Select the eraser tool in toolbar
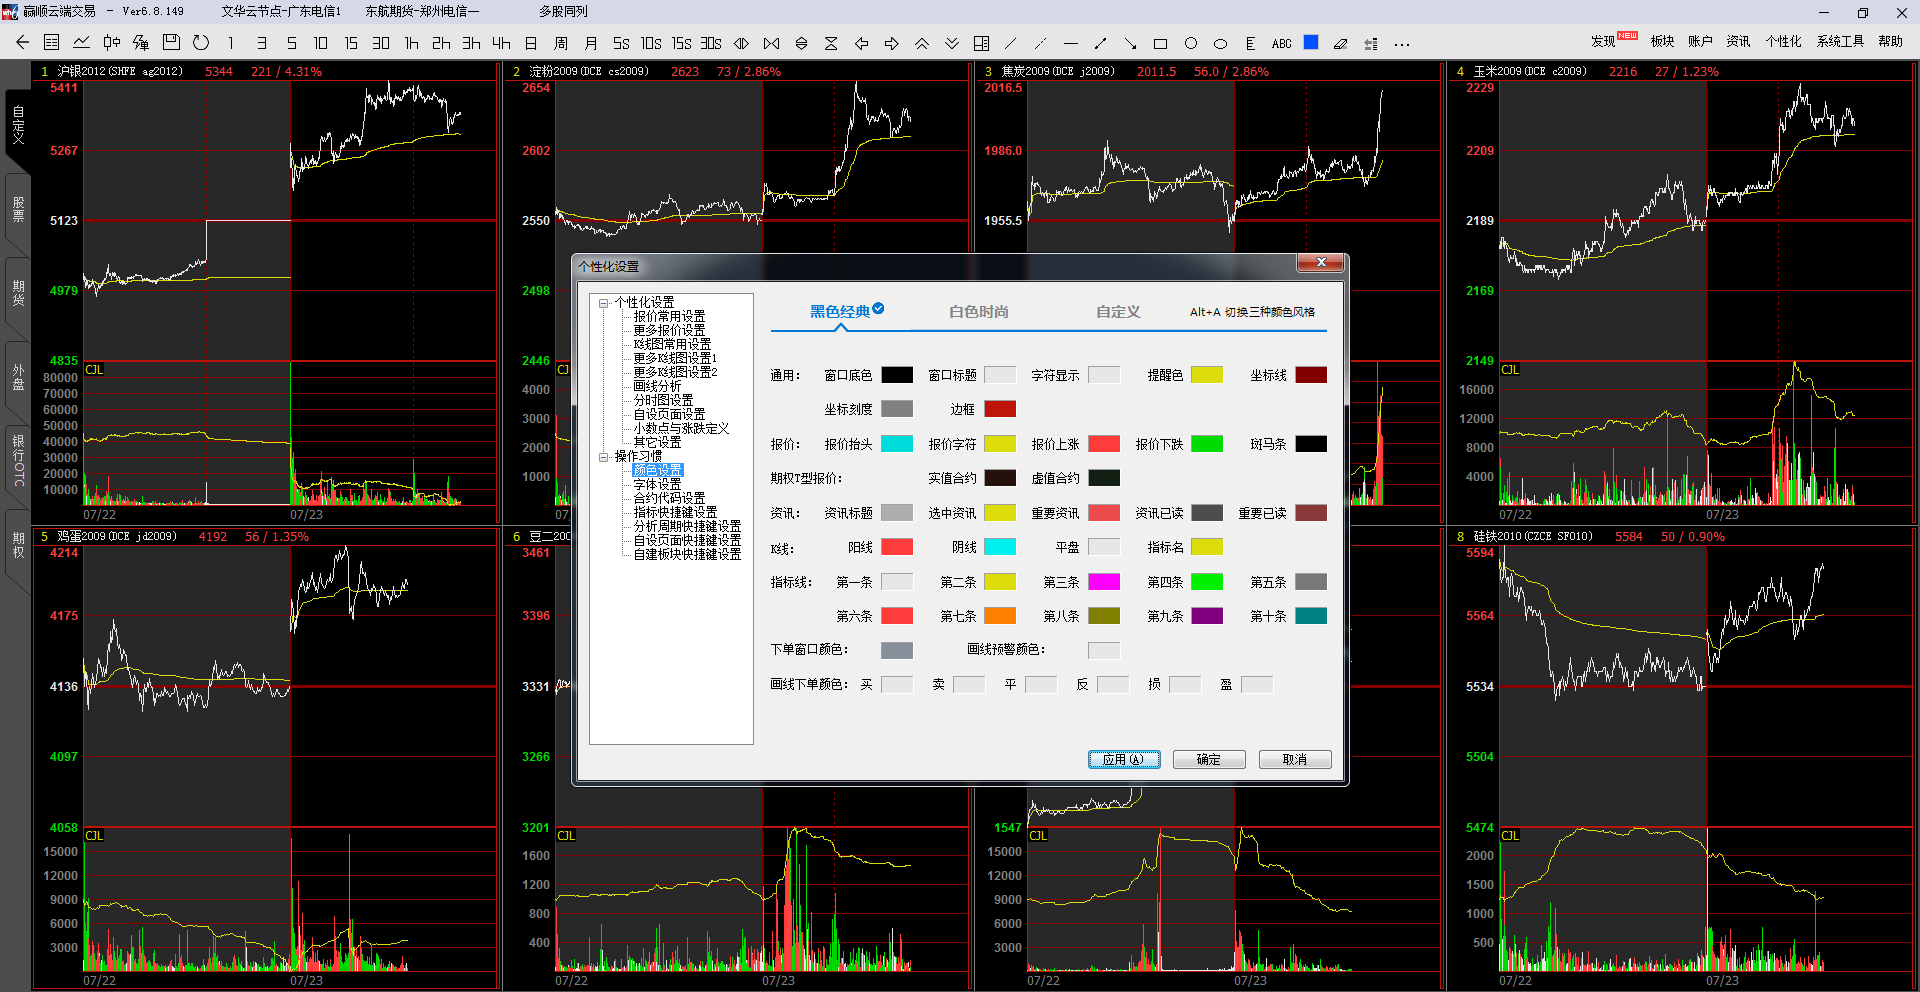This screenshot has height=992, width=1920. click(1340, 44)
